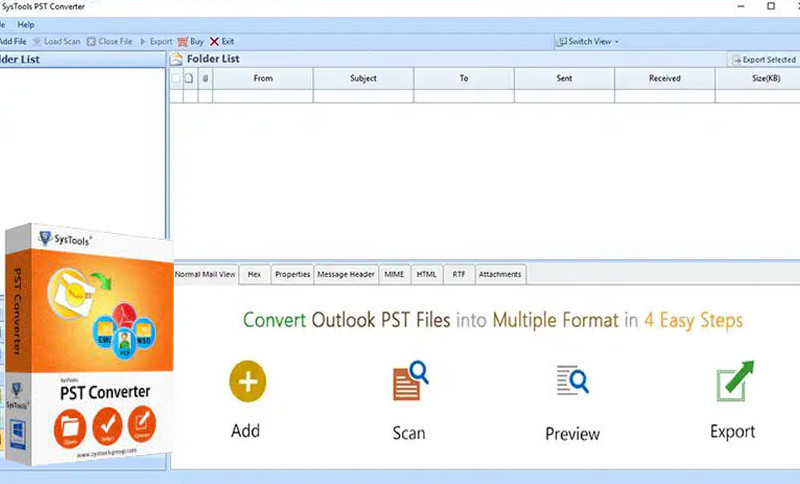The width and height of the screenshot is (800, 484).
Task: Open the Help menu
Action: 26,24
